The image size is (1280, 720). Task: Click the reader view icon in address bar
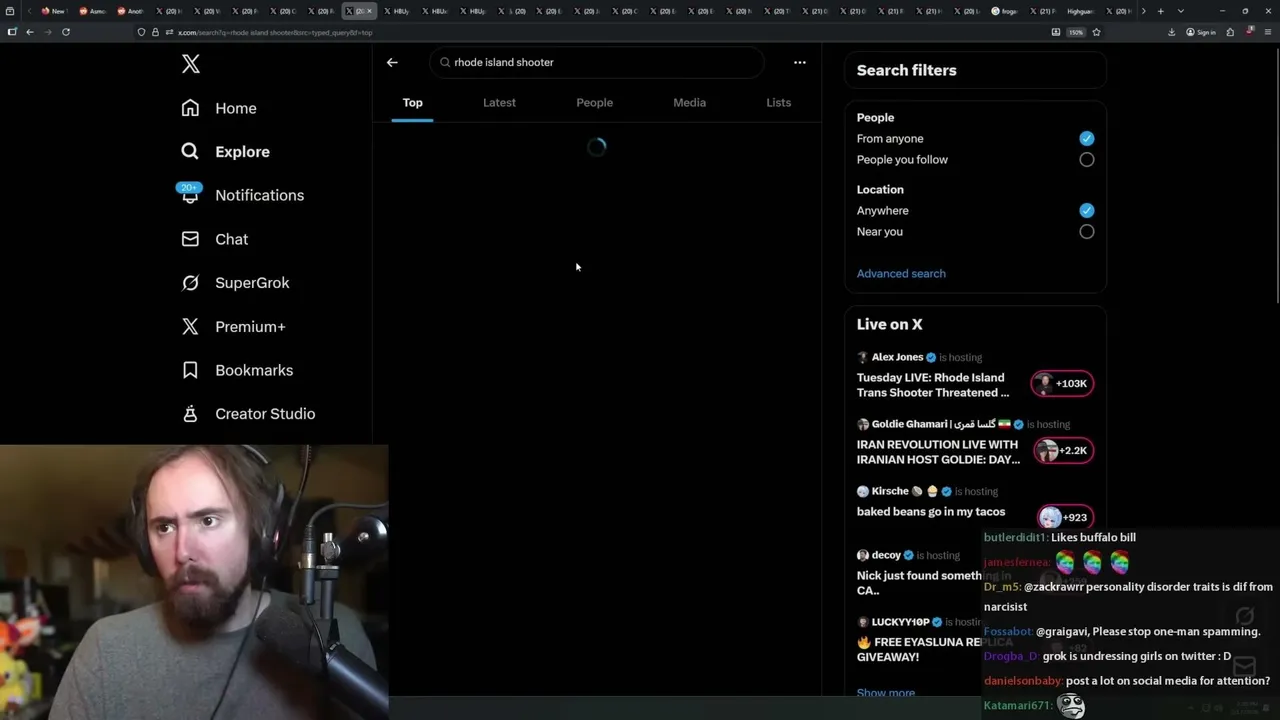1056,32
